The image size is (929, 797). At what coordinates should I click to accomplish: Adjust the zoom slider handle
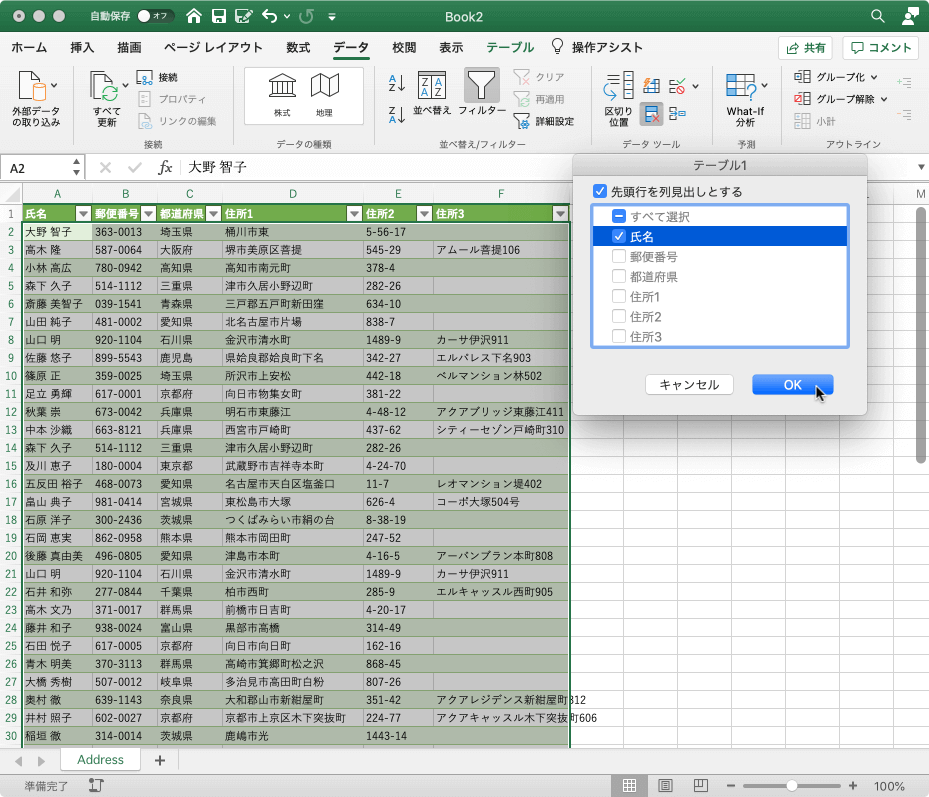(x=792, y=786)
